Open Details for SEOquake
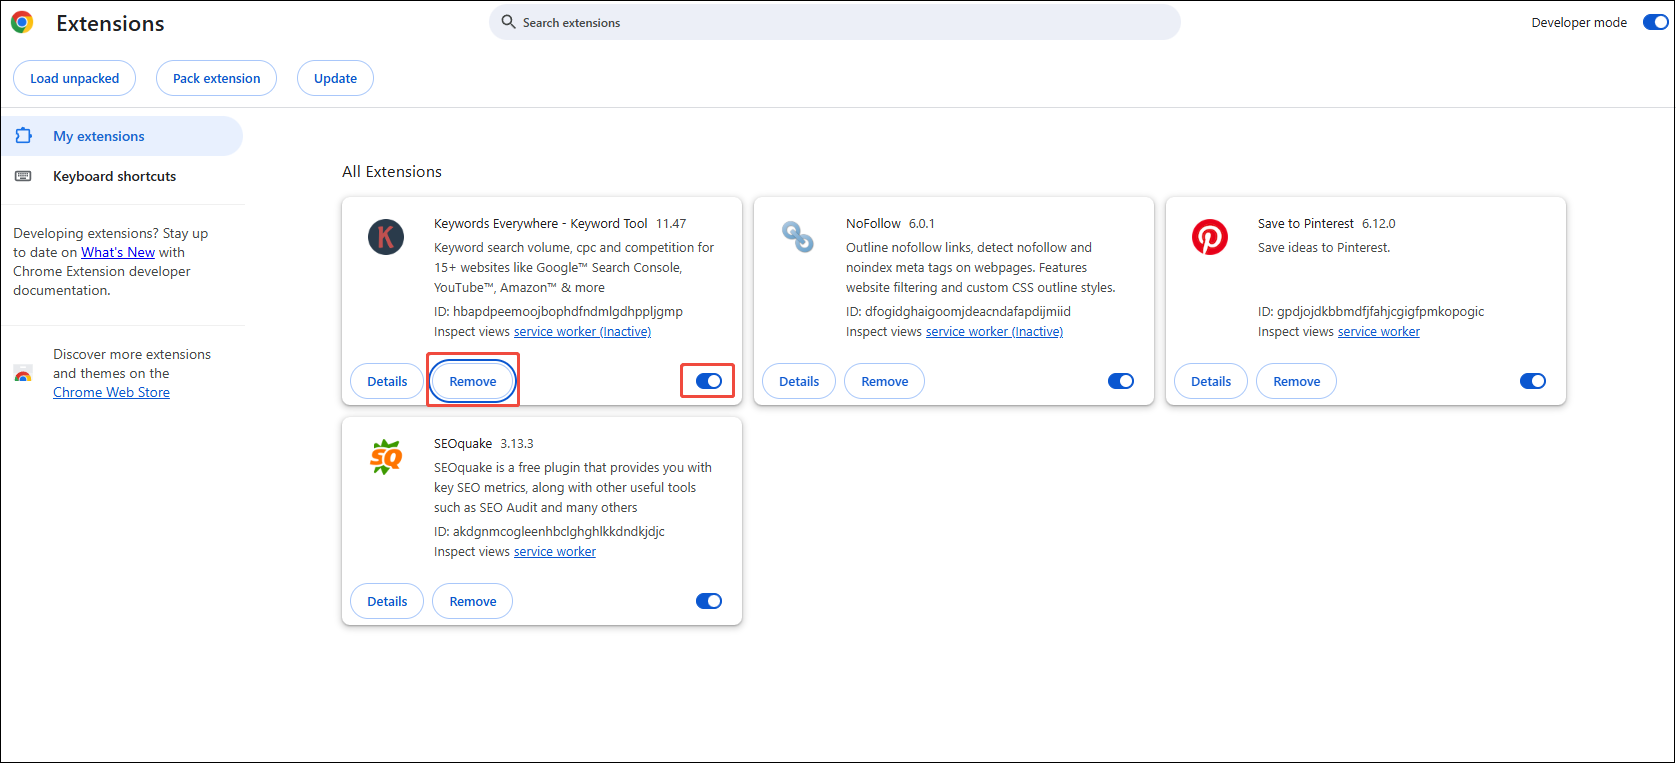 coord(387,601)
